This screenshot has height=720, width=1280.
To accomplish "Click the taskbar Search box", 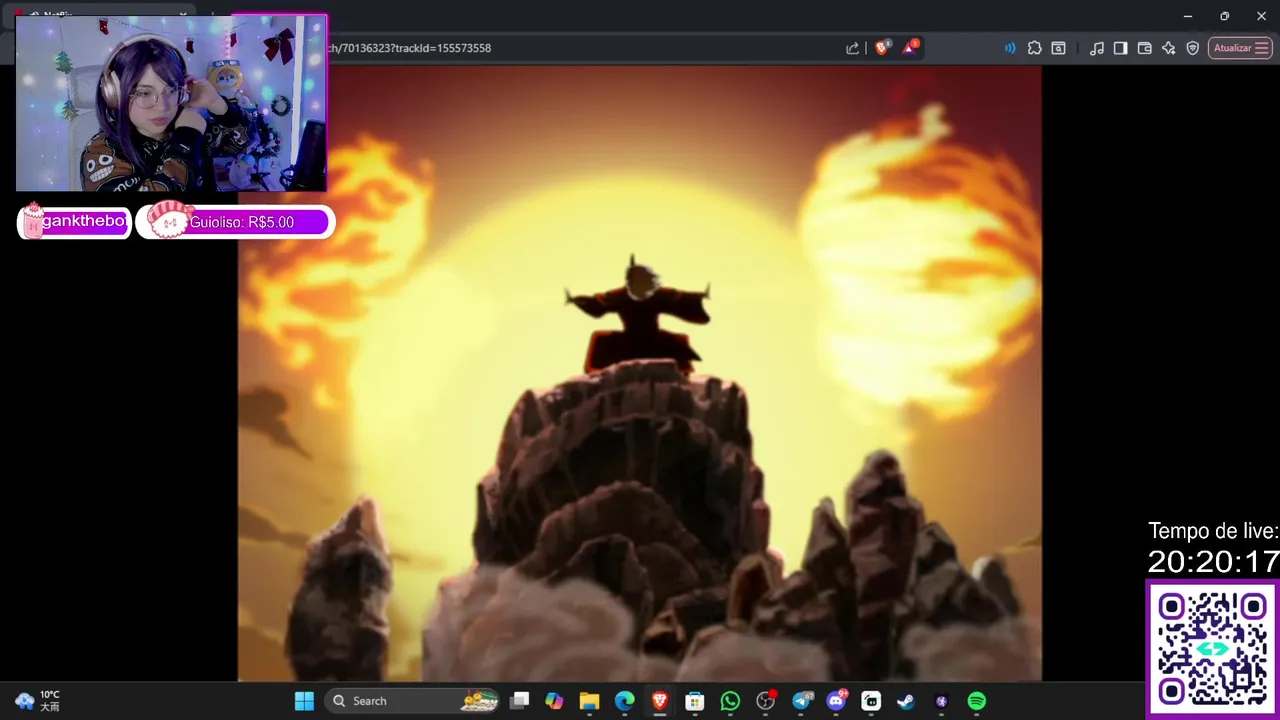I will point(414,701).
